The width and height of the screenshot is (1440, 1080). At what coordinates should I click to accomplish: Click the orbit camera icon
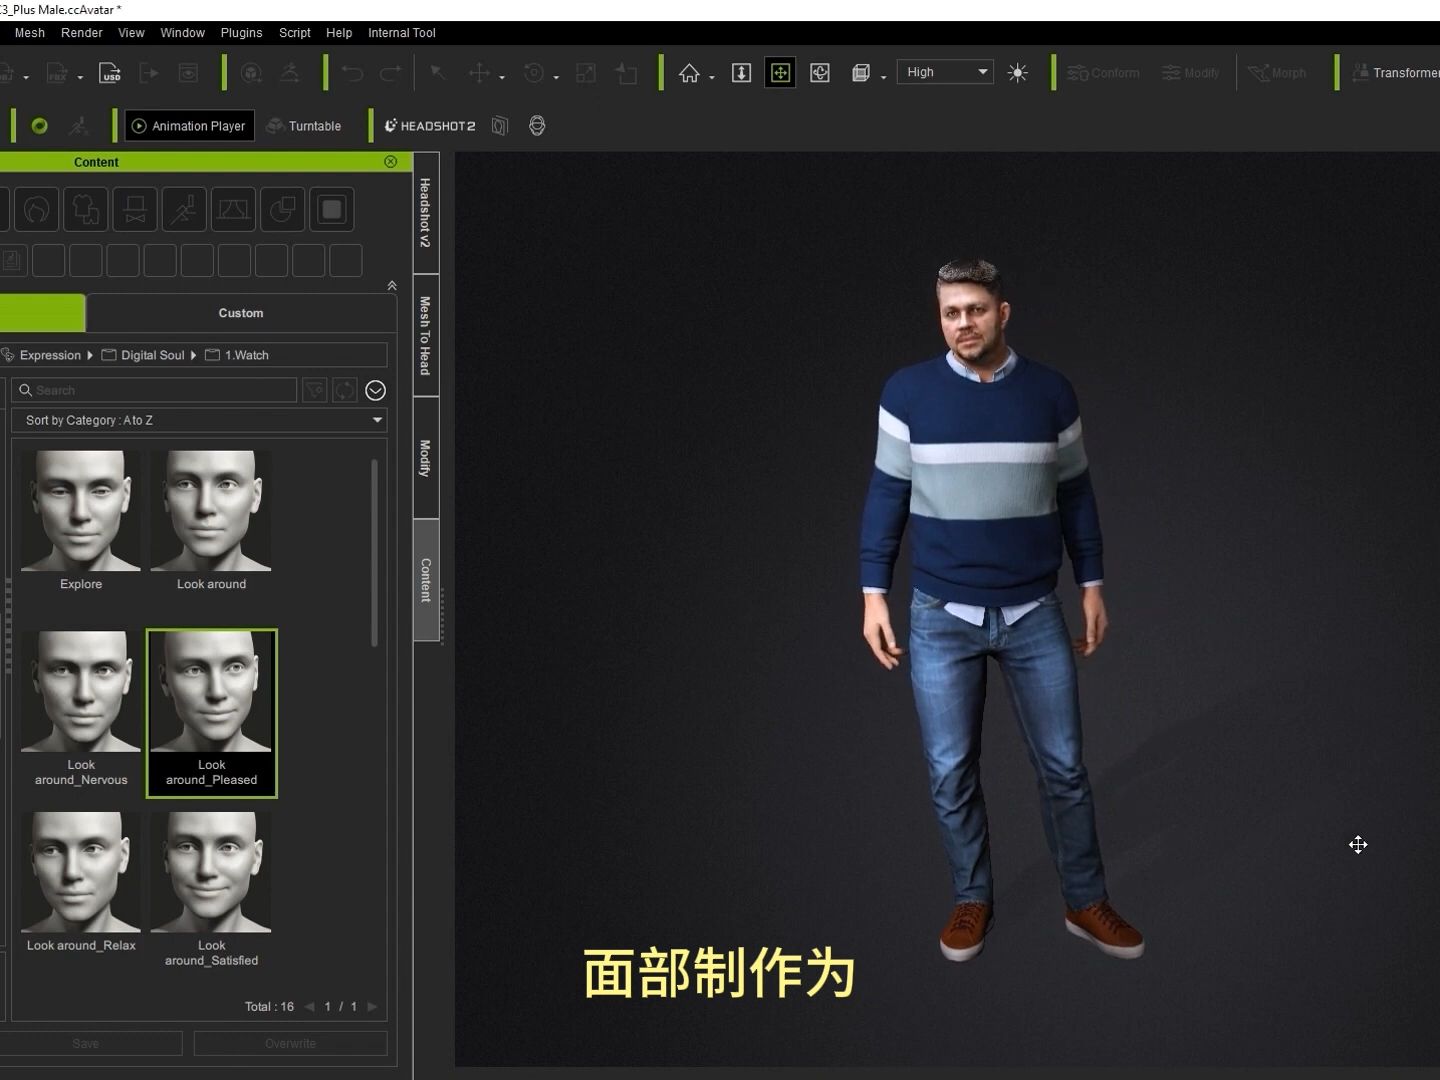click(x=820, y=73)
